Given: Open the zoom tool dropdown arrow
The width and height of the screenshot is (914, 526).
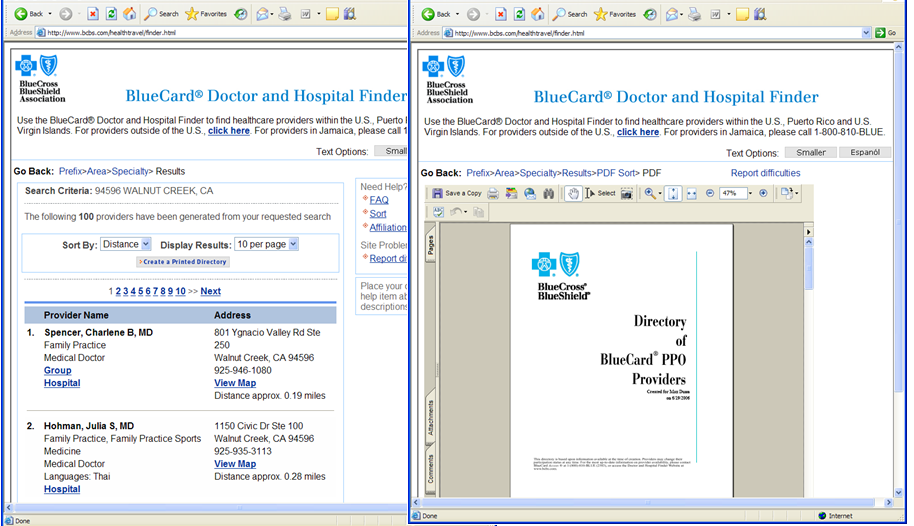Looking at the screenshot, I should pos(660,194).
